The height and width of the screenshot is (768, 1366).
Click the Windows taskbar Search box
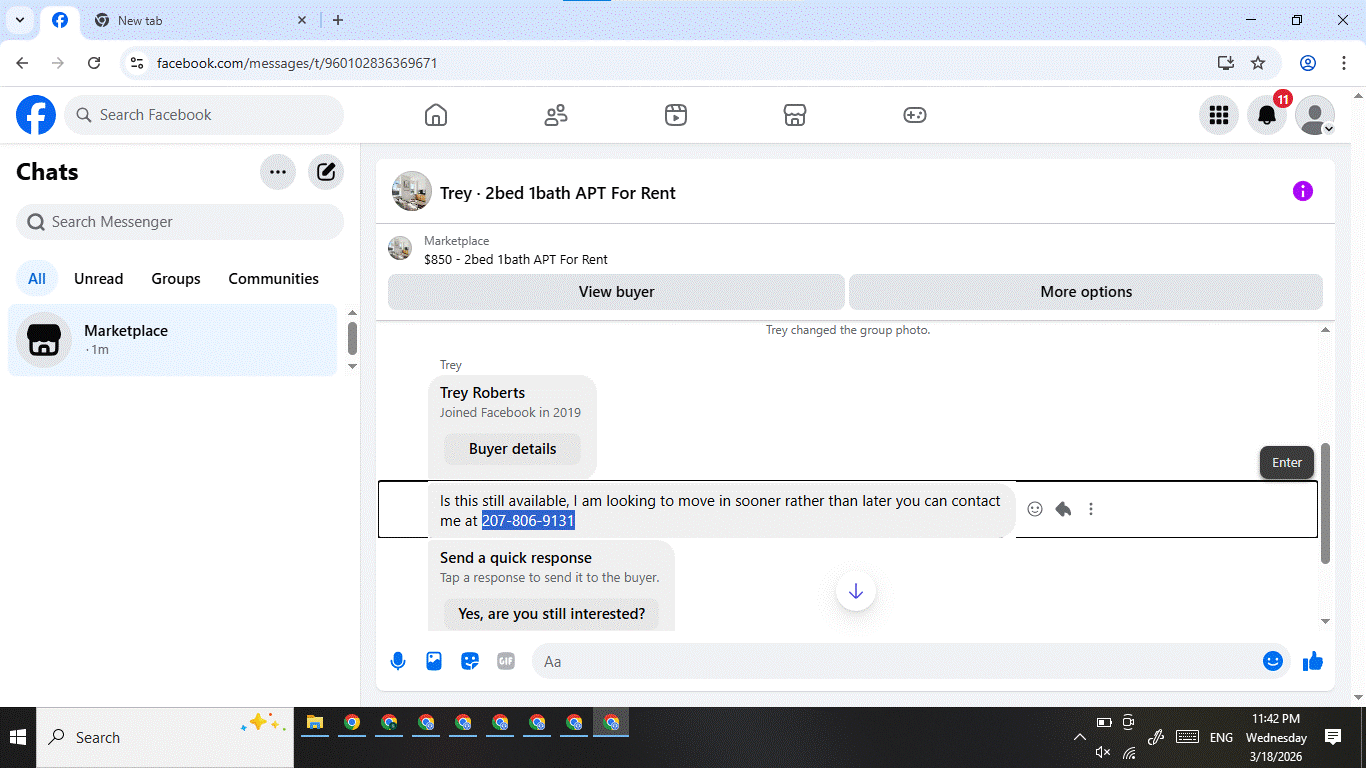[x=165, y=738]
